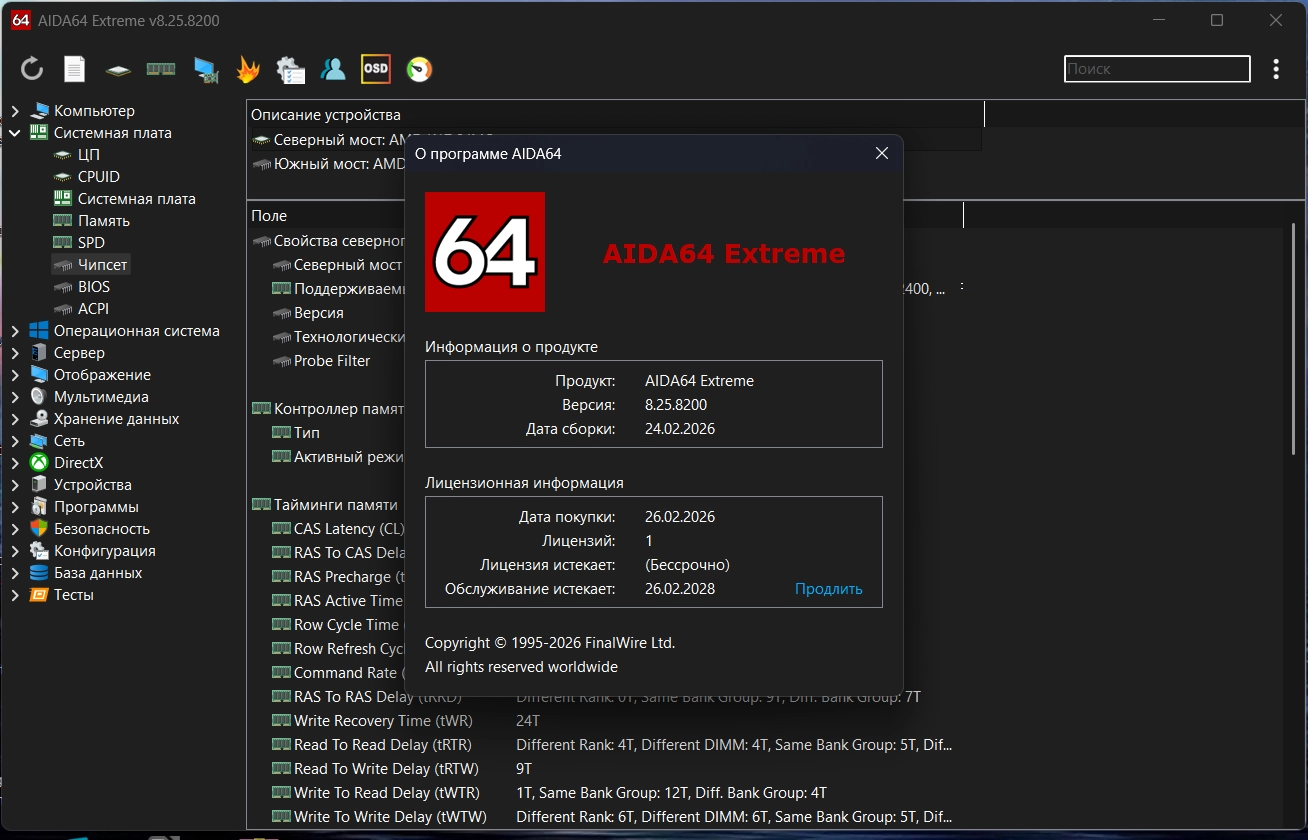Open the orange gauge toolbar icon
Image resolution: width=1308 pixels, height=840 pixels.
pyautogui.click(x=419, y=69)
